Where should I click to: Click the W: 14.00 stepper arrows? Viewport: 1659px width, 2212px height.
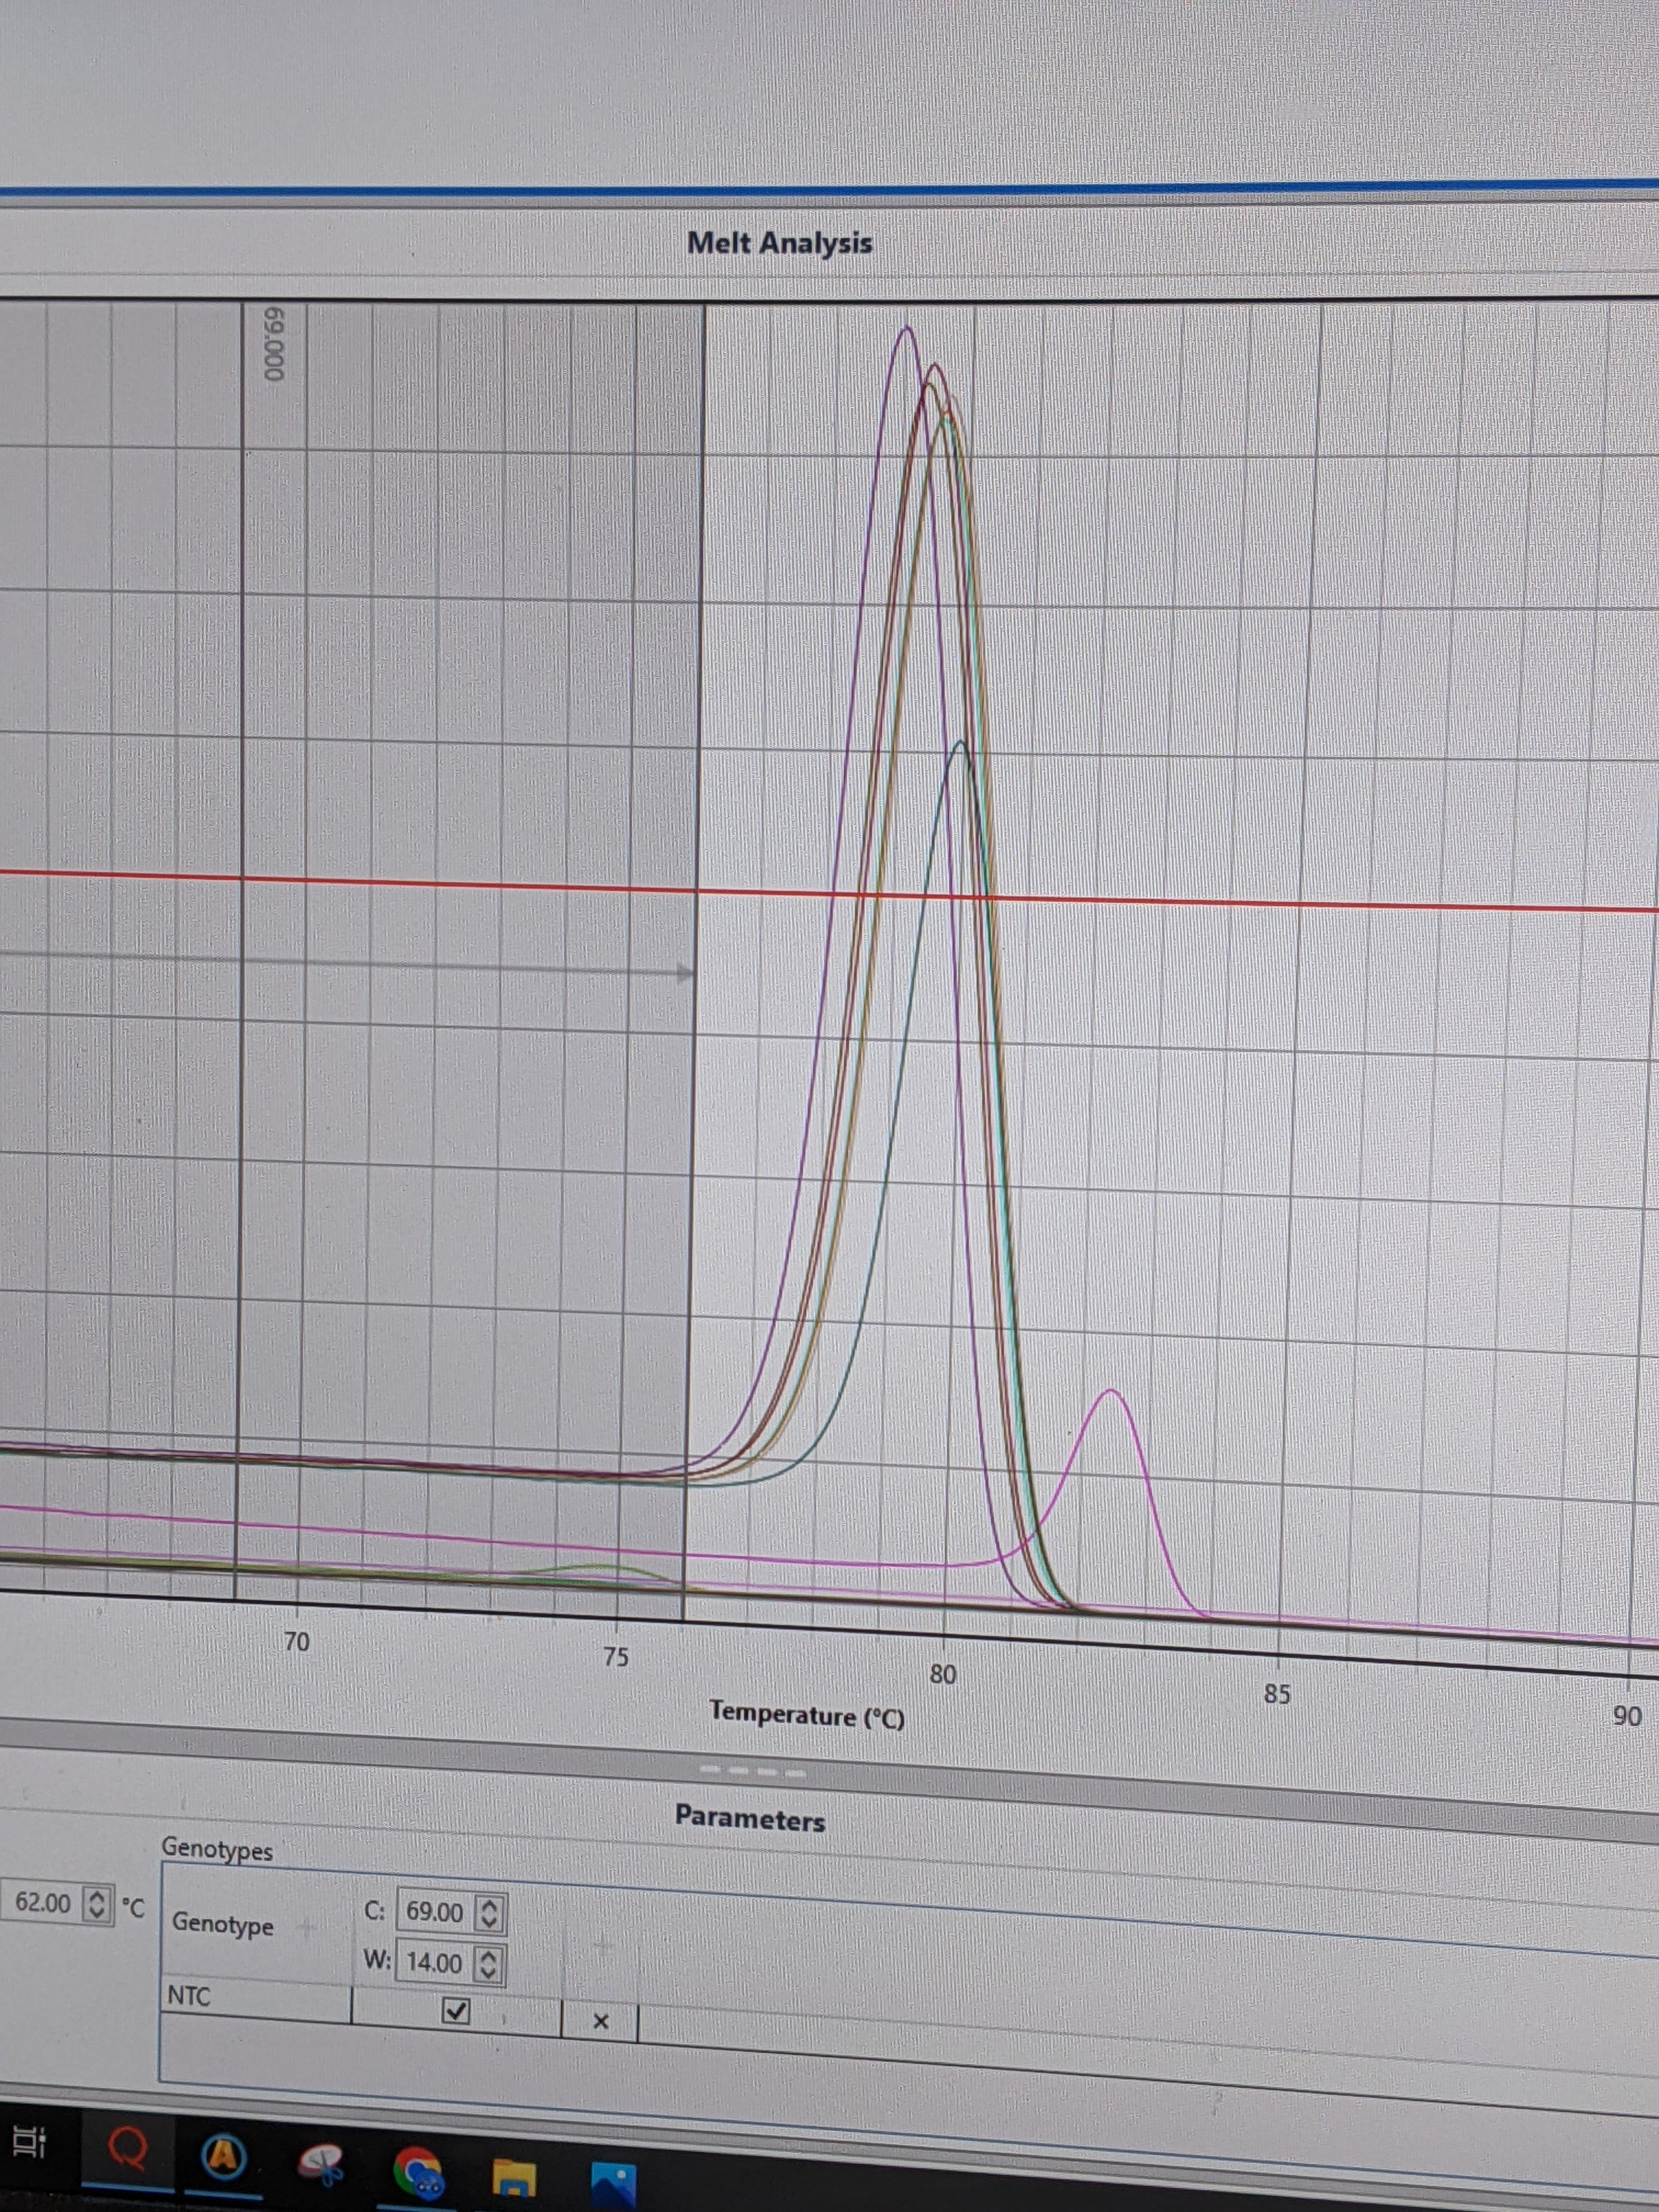pyautogui.click(x=488, y=1965)
